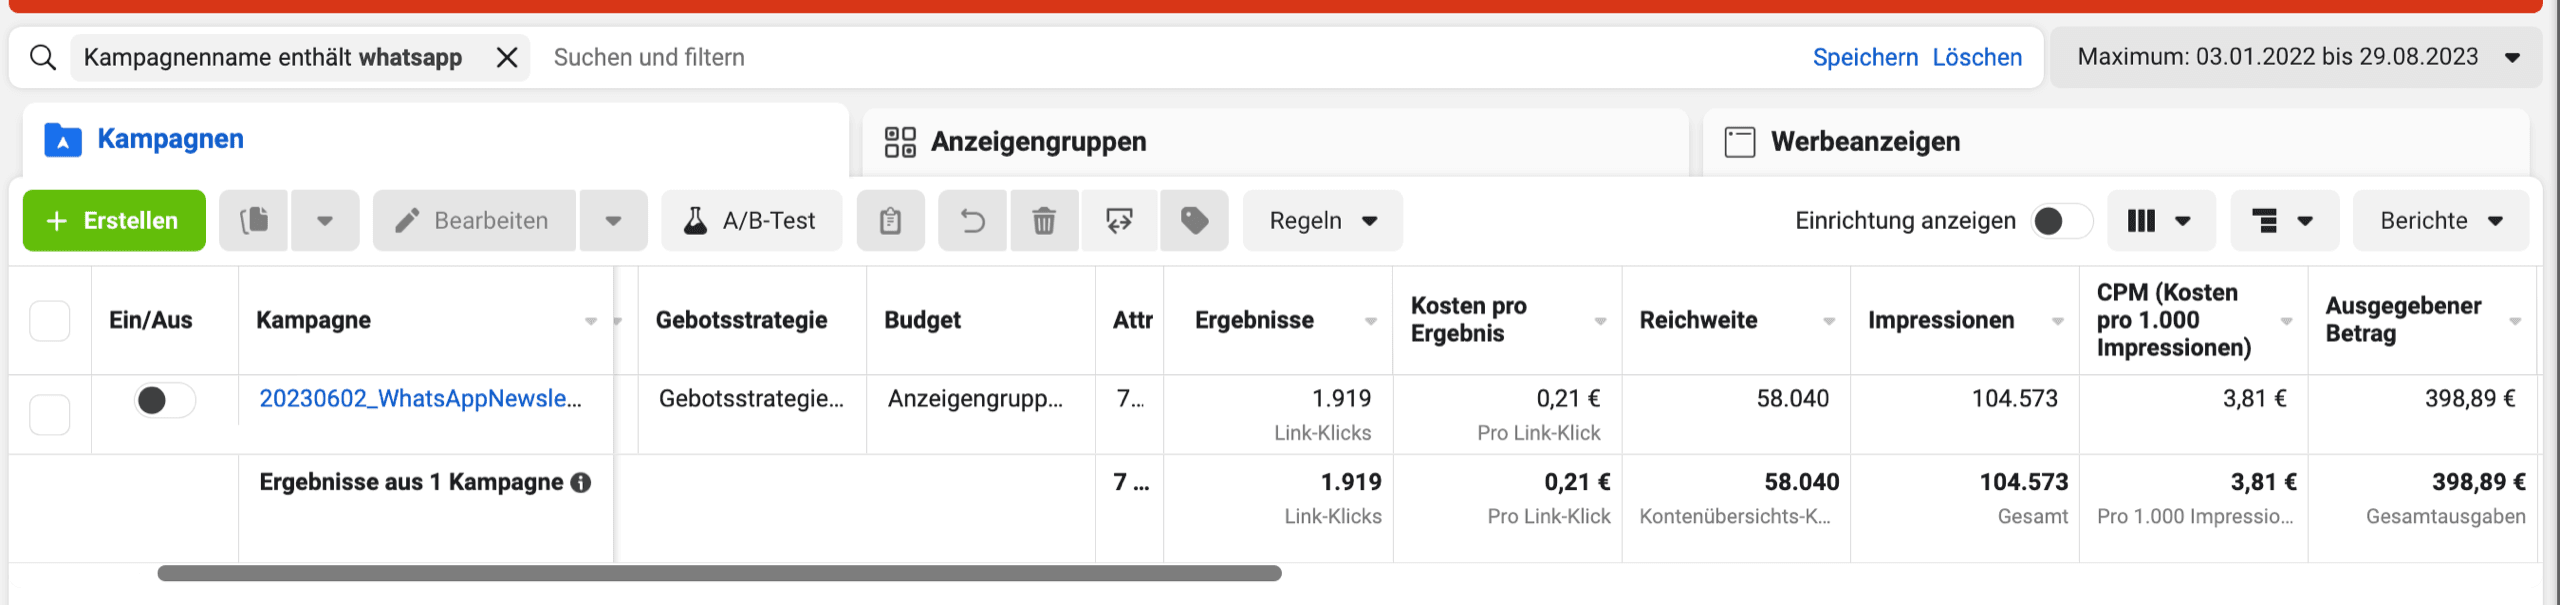Click the clipboard paste icon
2560x605 pixels.
coord(890,220)
